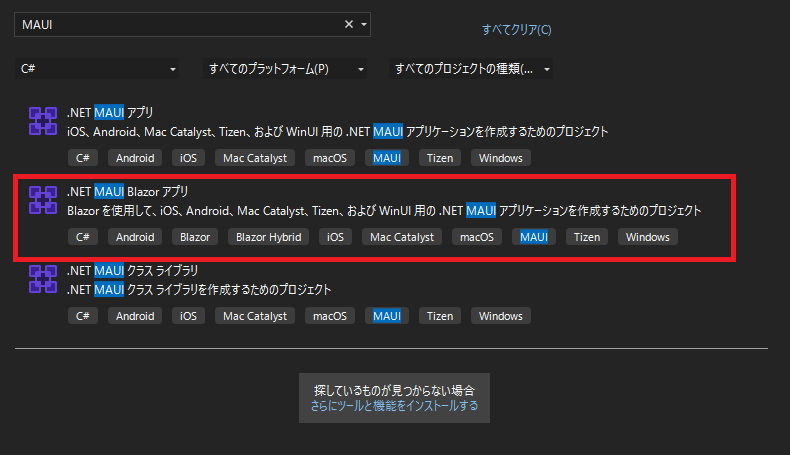Click the 探しているものが見つからない場合 text
790x455 pixels.
[x=394, y=391]
